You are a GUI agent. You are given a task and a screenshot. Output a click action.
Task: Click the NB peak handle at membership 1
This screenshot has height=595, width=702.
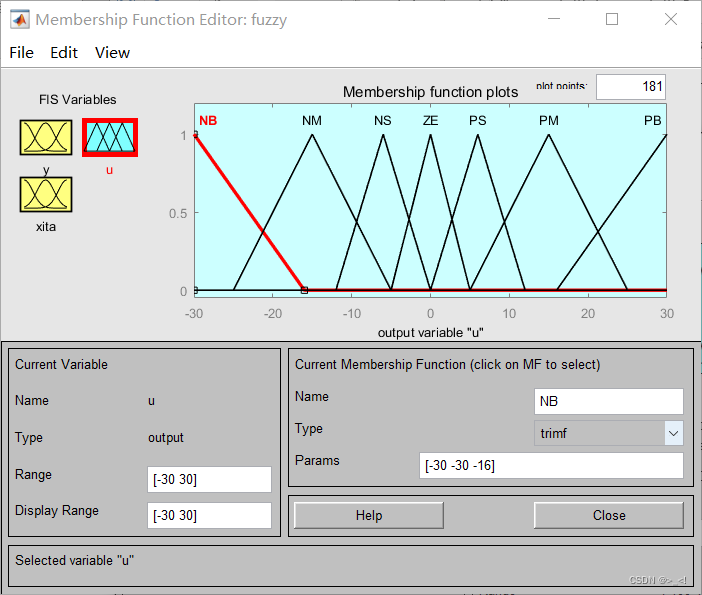tap(196, 134)
